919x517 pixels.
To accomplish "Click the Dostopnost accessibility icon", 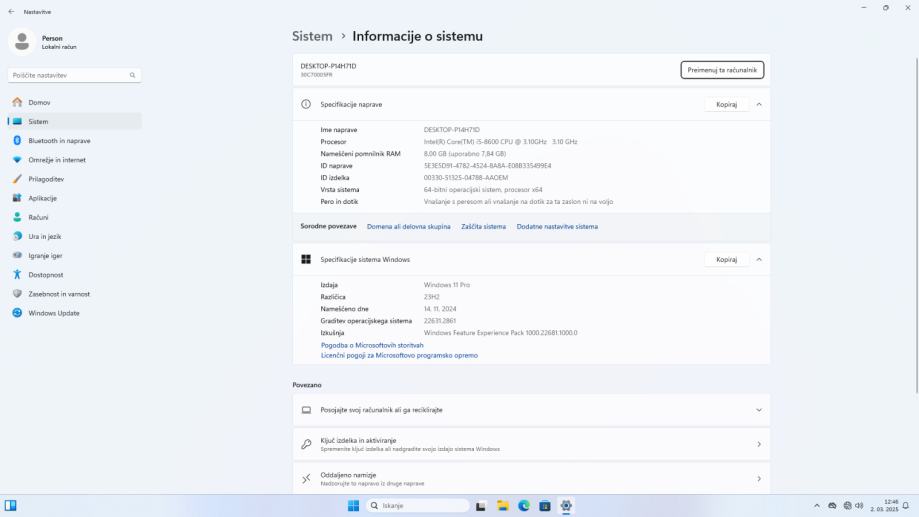I will pos(17,274).
